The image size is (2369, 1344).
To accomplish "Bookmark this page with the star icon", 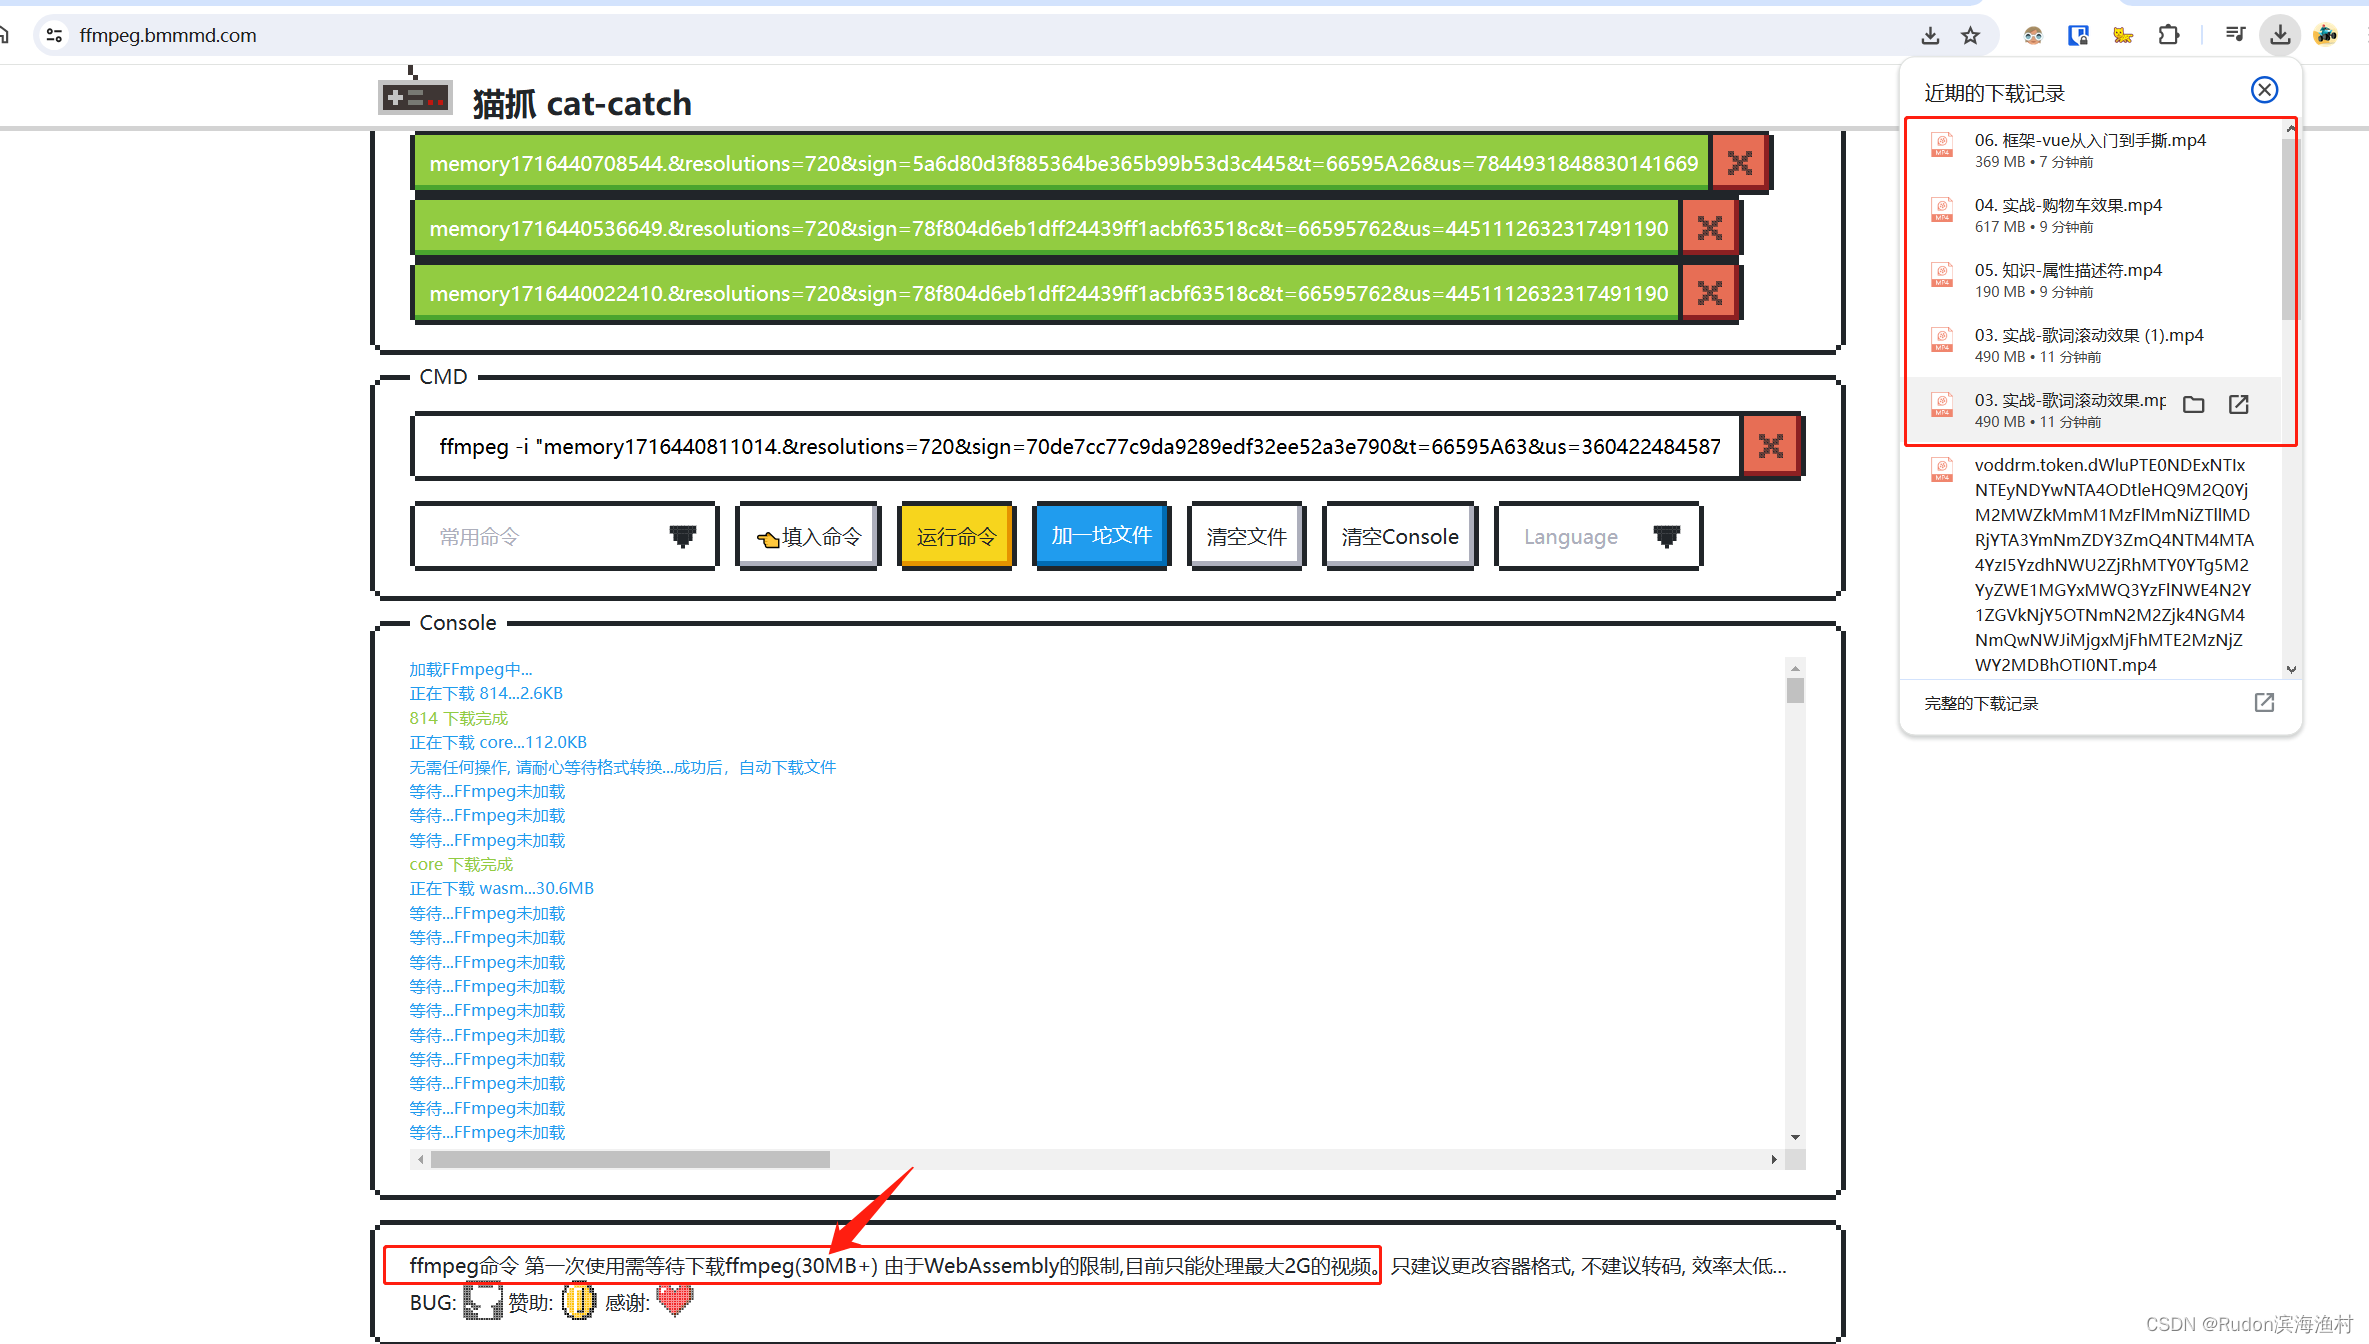I will [1970, 36].
